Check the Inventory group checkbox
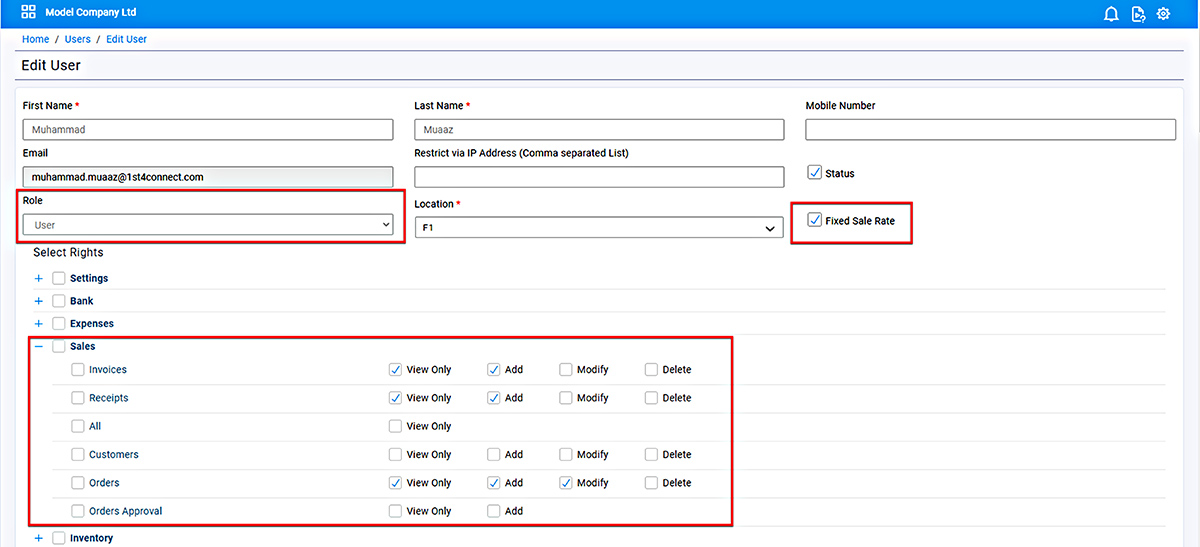 [59, 538]
